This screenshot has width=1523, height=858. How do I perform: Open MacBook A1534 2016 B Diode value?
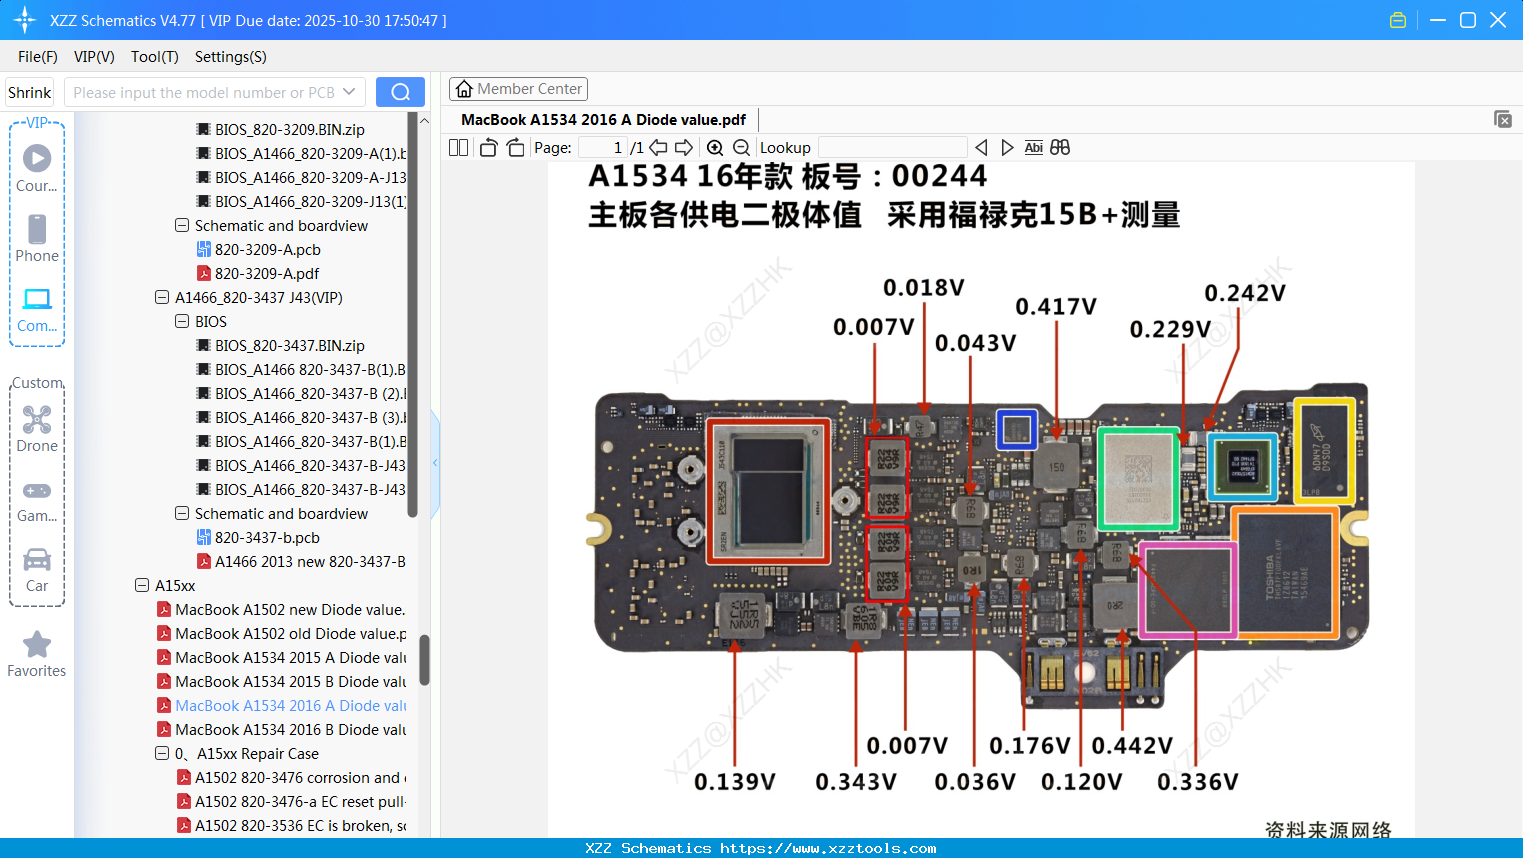[x=290, y=729]
